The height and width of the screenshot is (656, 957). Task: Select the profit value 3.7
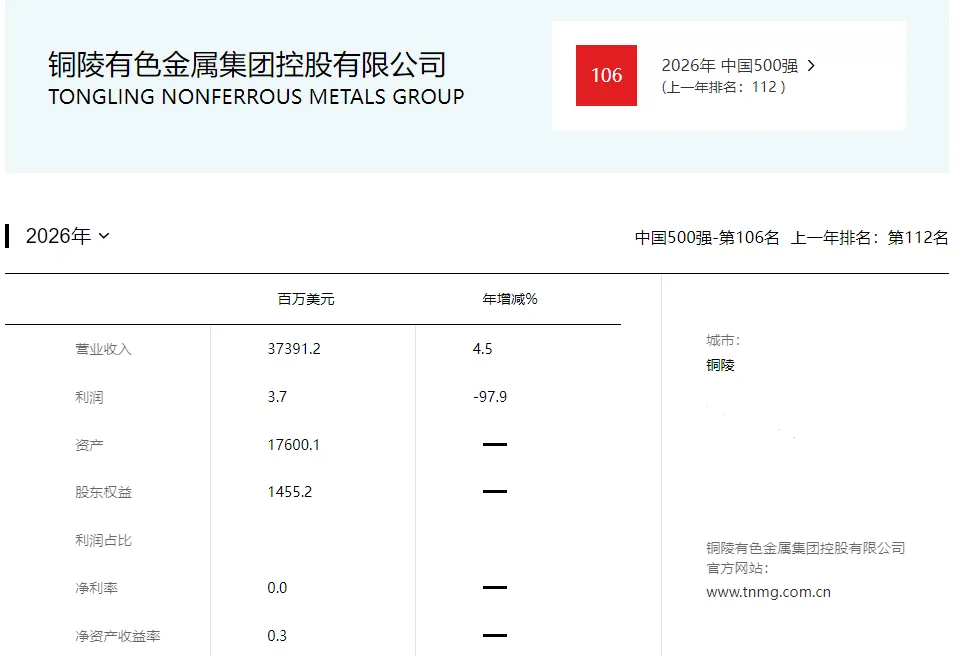[x=277, y=397]
